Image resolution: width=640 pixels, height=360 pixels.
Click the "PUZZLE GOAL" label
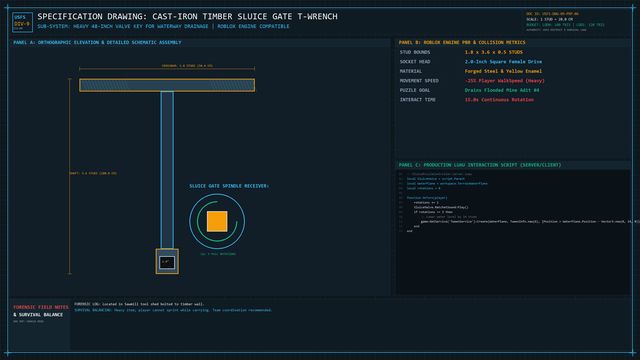point(415,90)
